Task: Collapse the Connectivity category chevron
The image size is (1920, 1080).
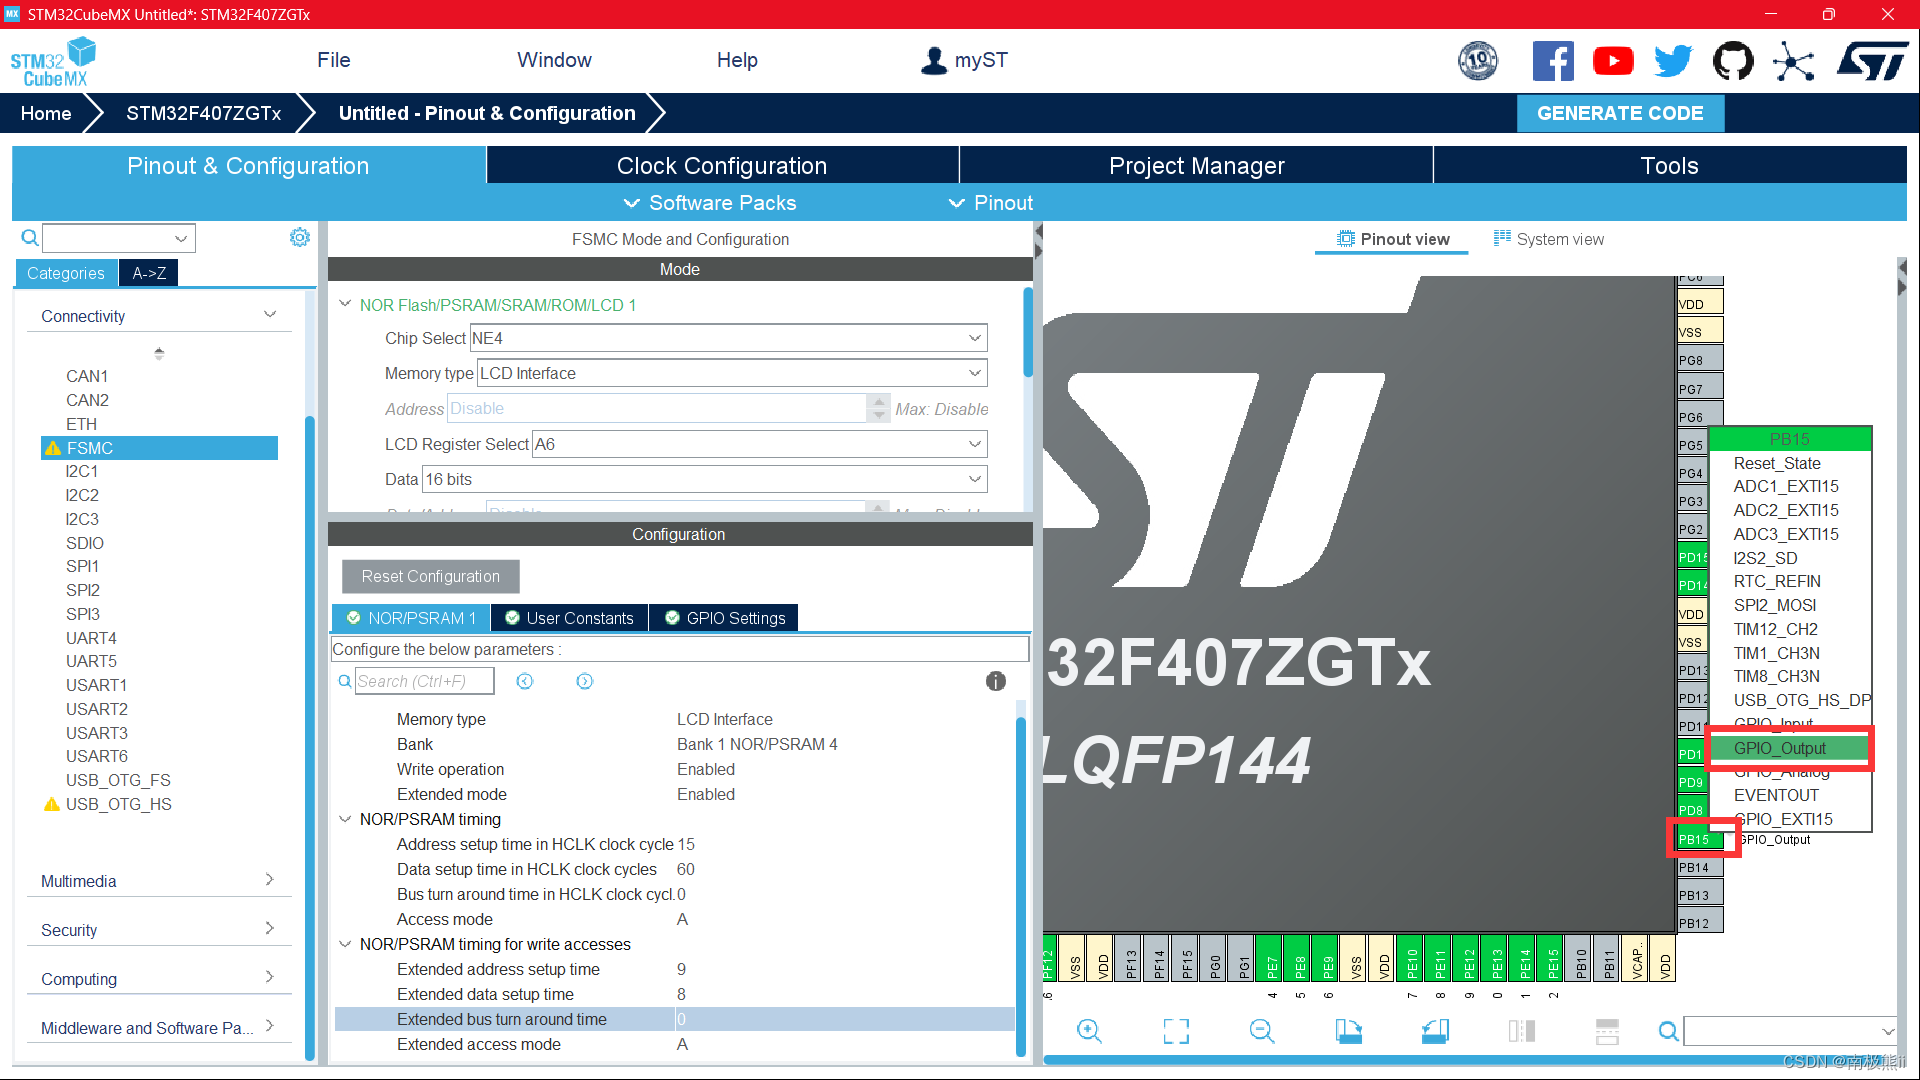Action: click(270, 313)
